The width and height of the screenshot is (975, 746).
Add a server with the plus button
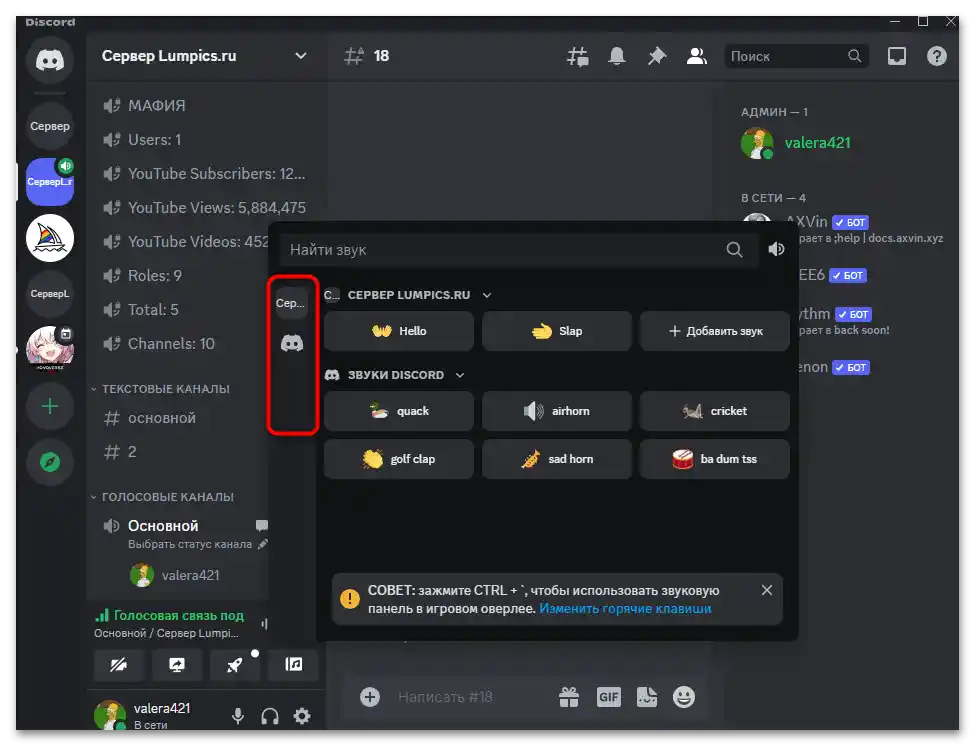50,407
